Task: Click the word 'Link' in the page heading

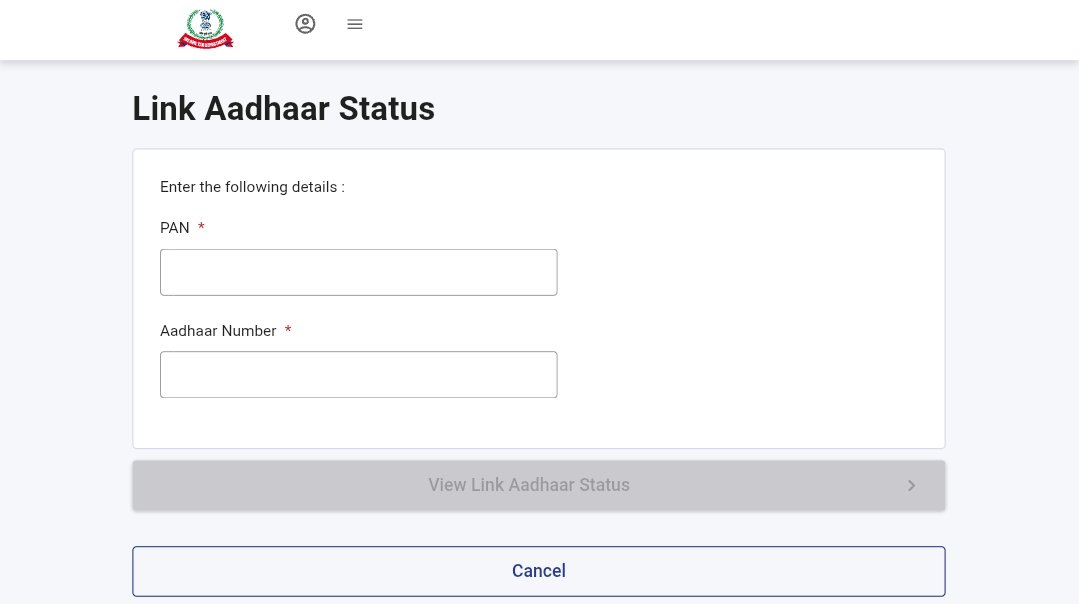Action: [163, 109]
